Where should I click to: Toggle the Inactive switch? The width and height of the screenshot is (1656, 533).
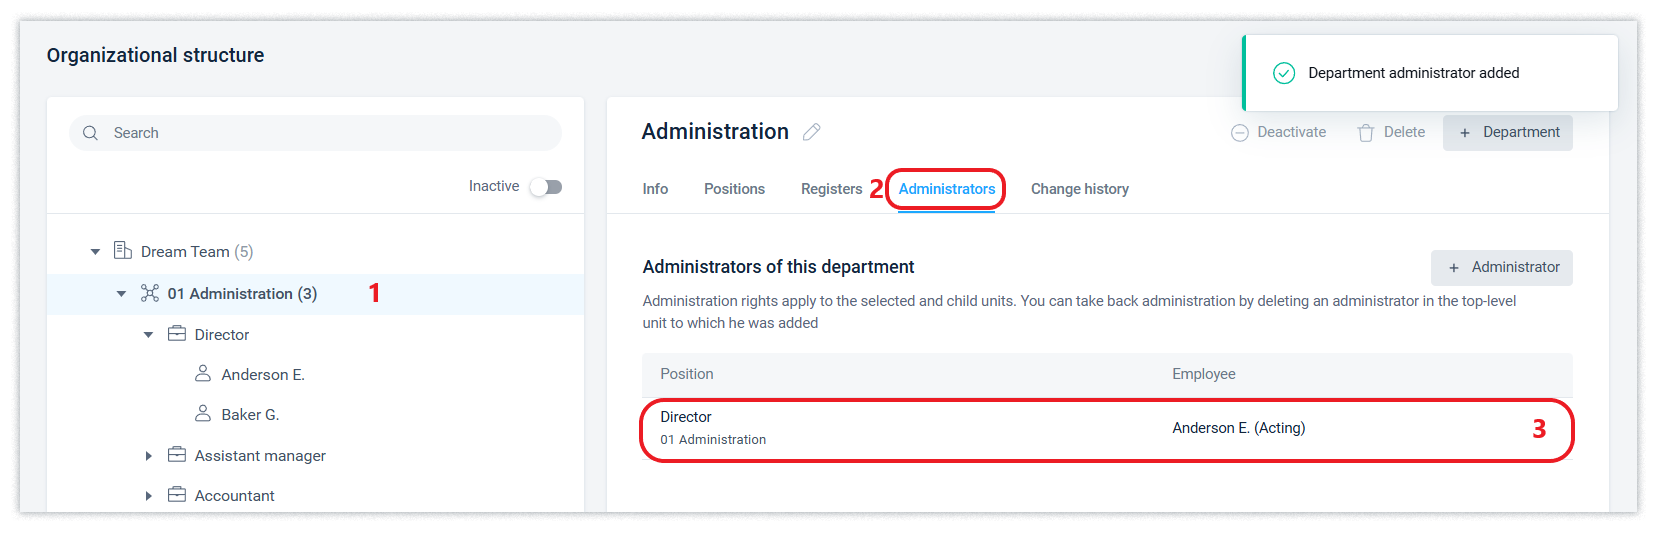tap(546, 187)
